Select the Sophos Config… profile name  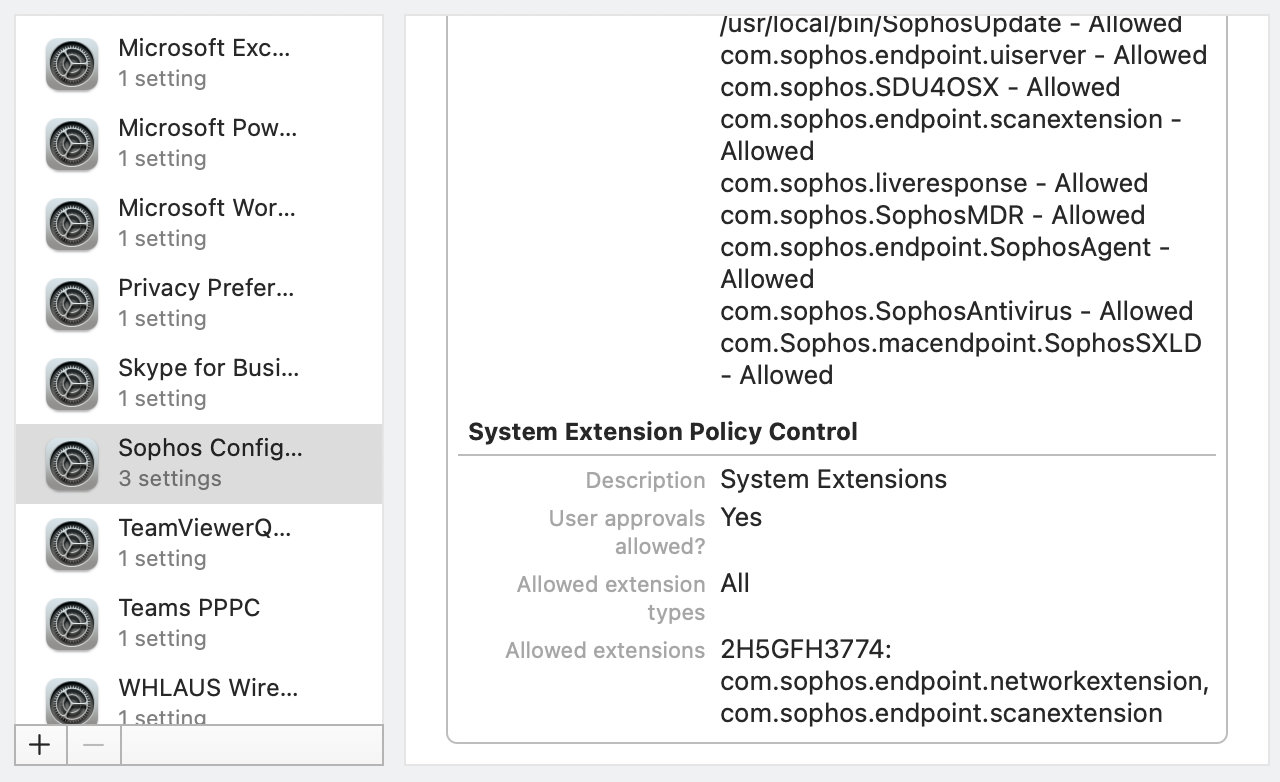(210, 448)
